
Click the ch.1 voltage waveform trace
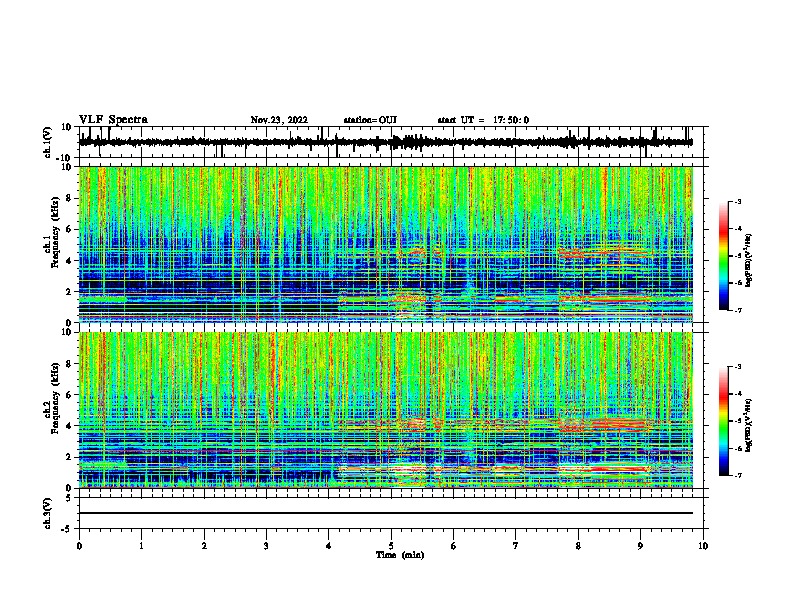pos(386,142)
